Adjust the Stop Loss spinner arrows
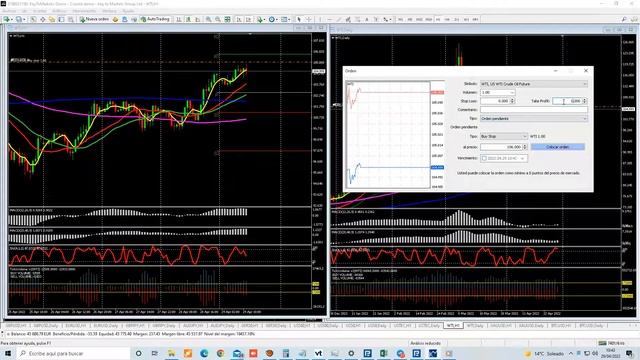This screenshot has width=640, height=360. (512, 101)
